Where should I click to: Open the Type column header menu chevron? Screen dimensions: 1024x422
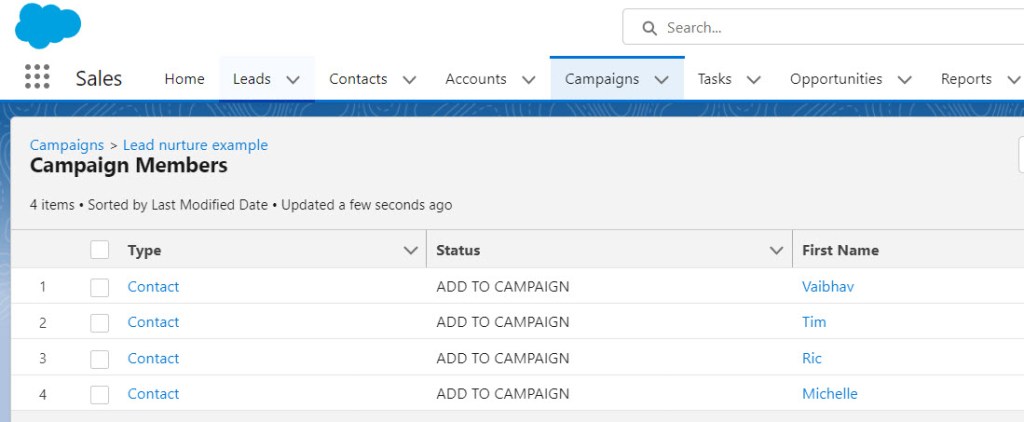tap(410, 251)
